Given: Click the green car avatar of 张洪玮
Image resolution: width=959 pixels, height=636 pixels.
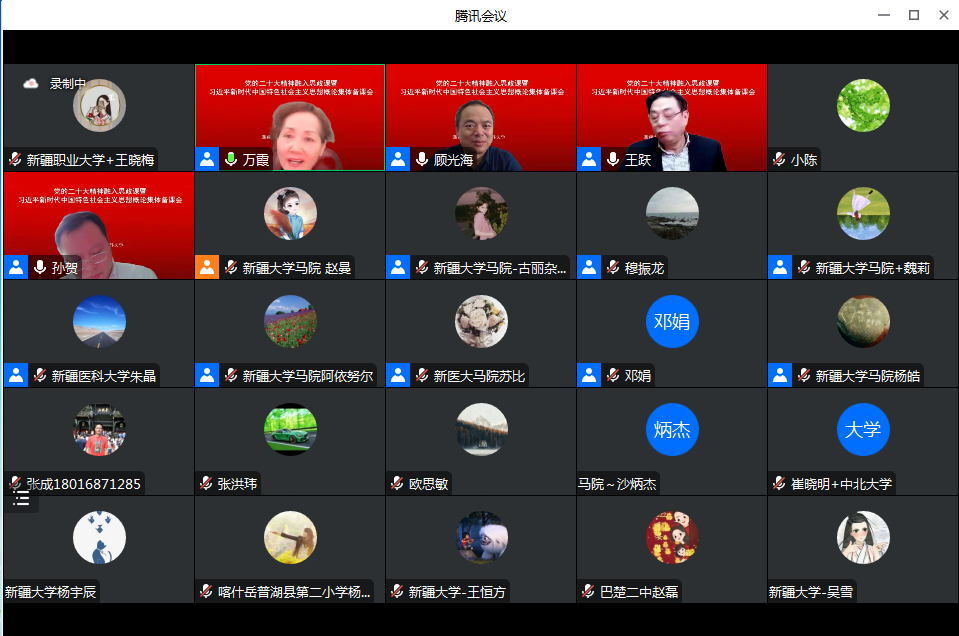Looking at the screenshot, I should click(290, 430).
